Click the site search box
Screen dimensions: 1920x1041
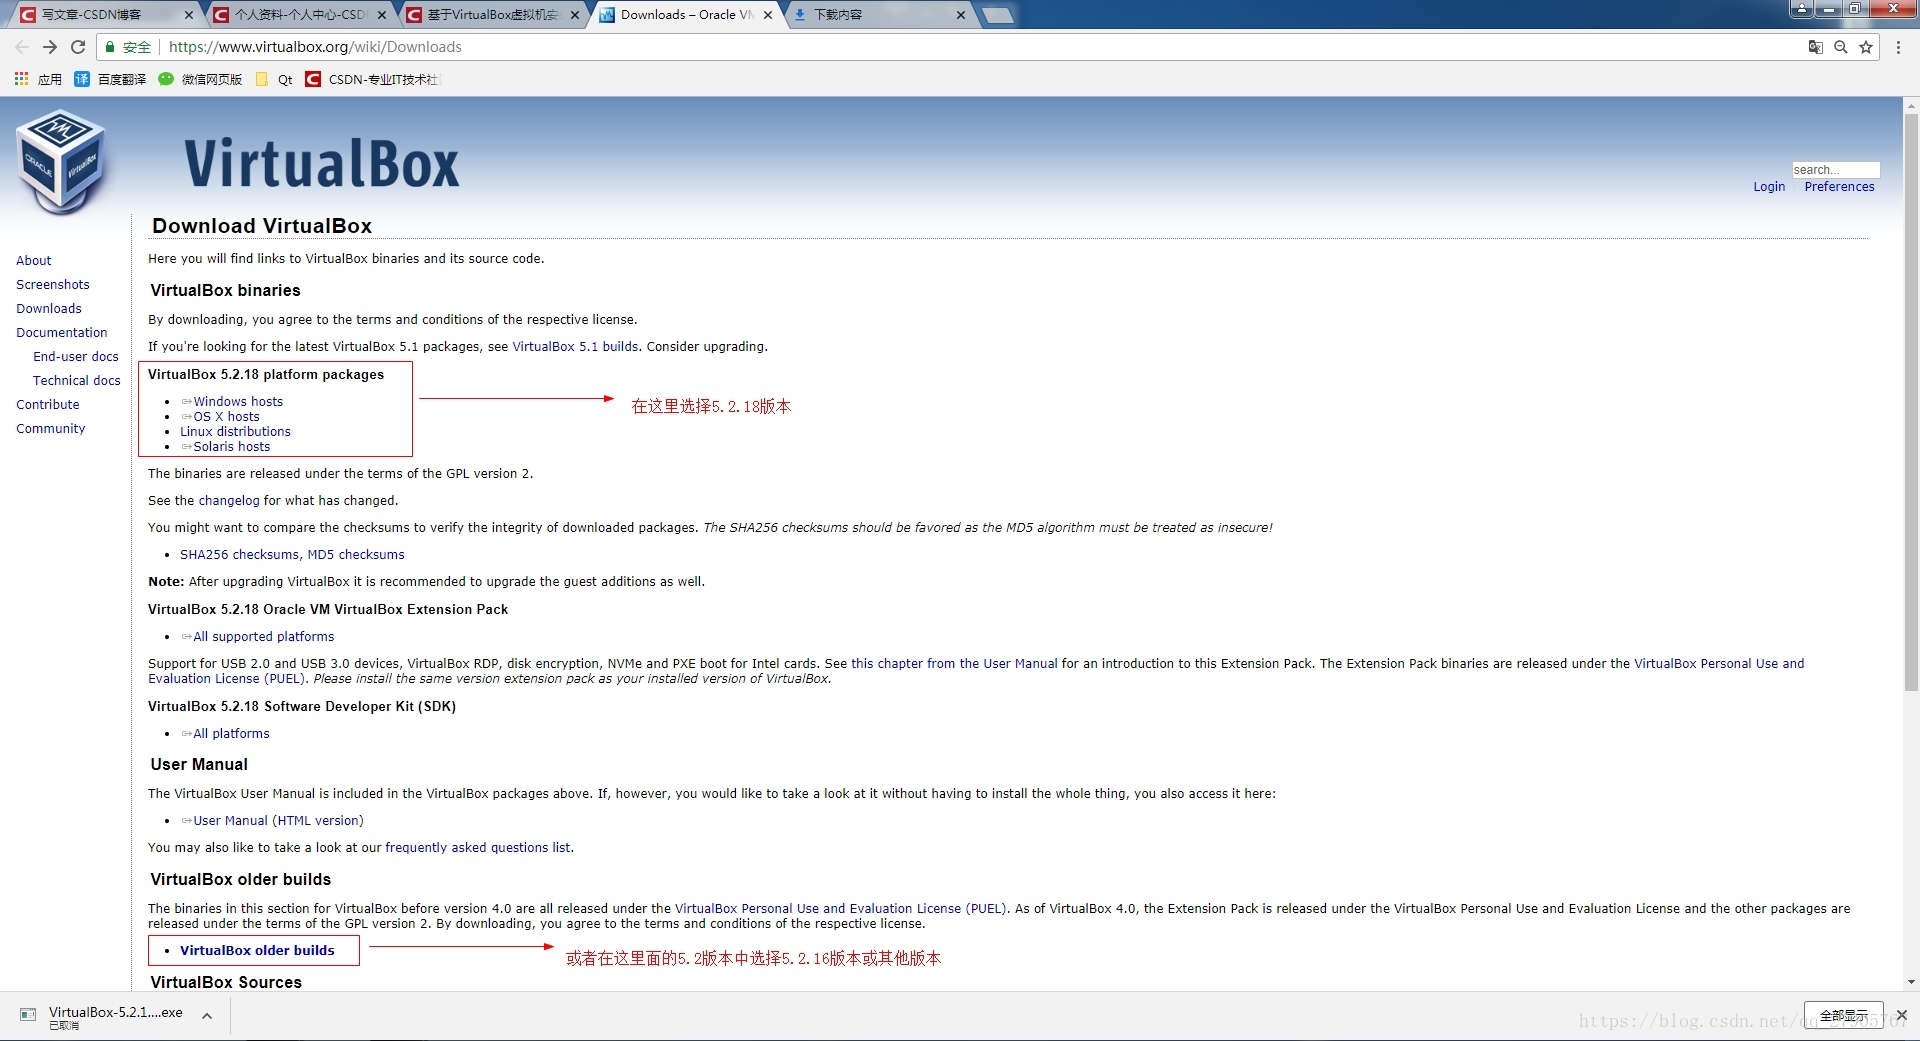click(1835, 170)
